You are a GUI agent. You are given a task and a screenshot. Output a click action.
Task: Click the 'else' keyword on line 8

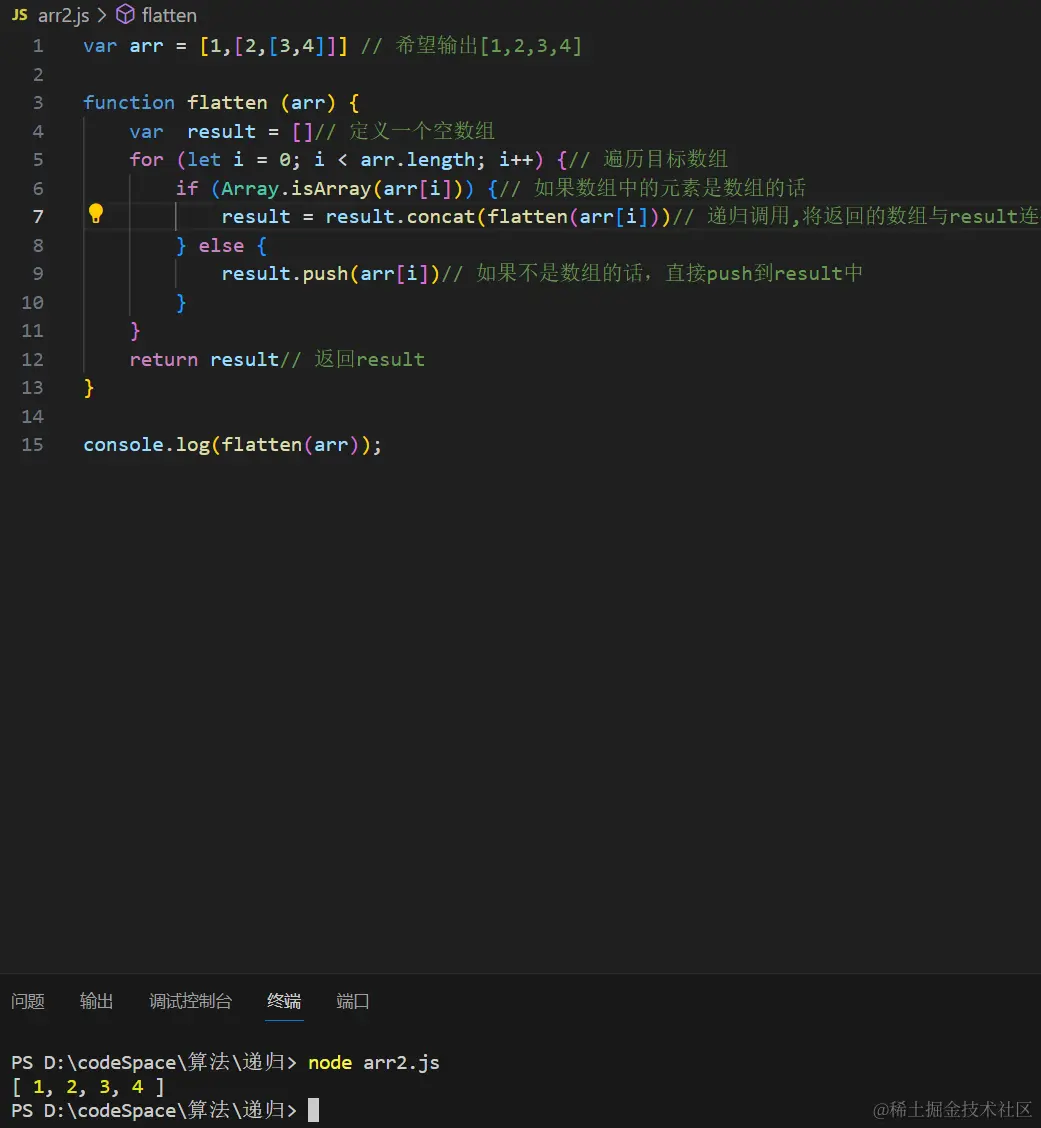222,245
